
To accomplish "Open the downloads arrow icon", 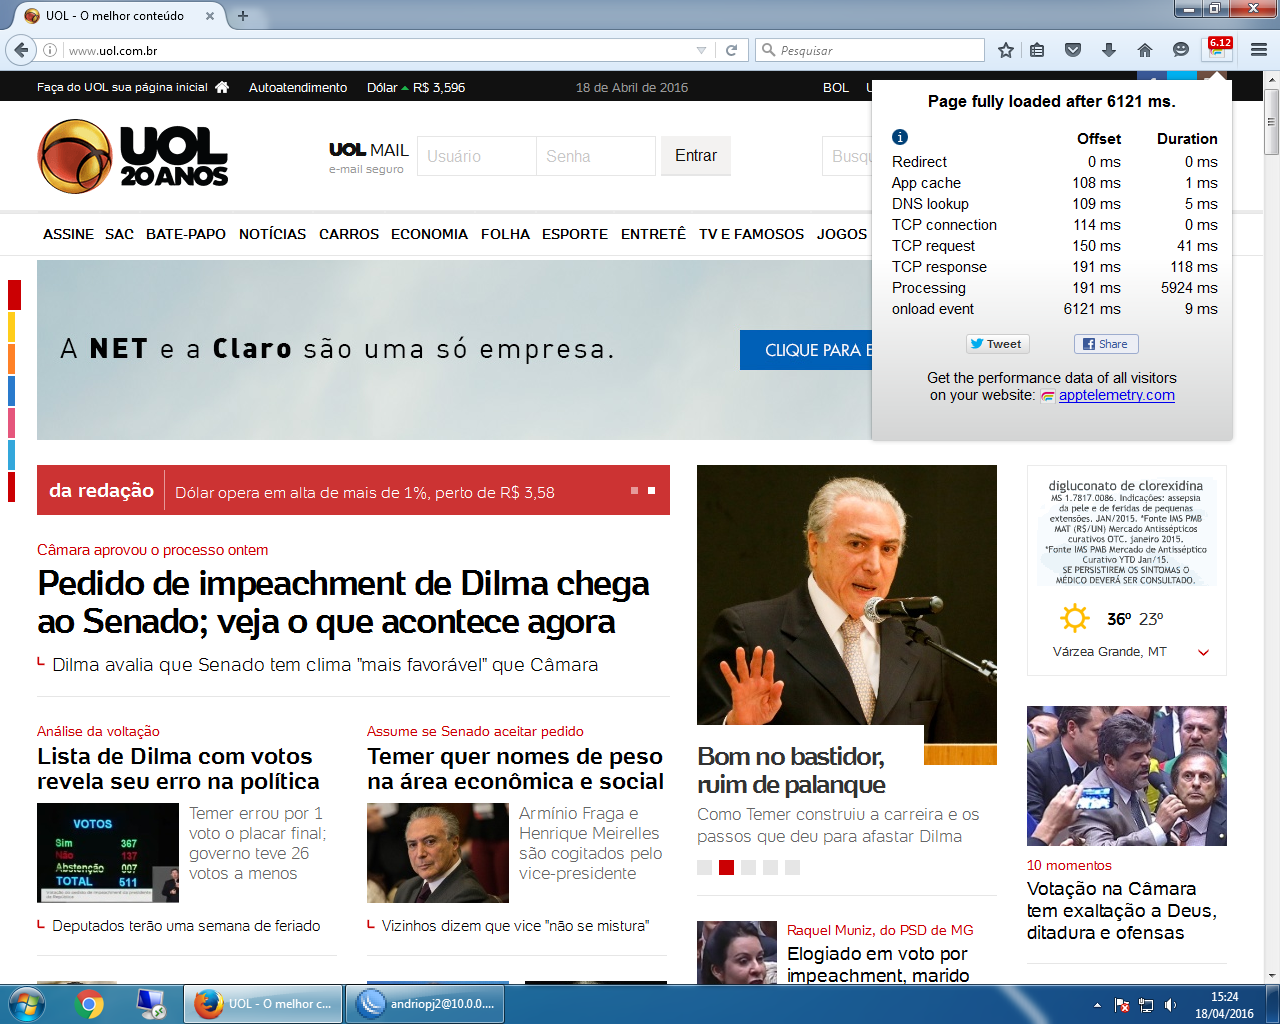I will (1109, 50).
